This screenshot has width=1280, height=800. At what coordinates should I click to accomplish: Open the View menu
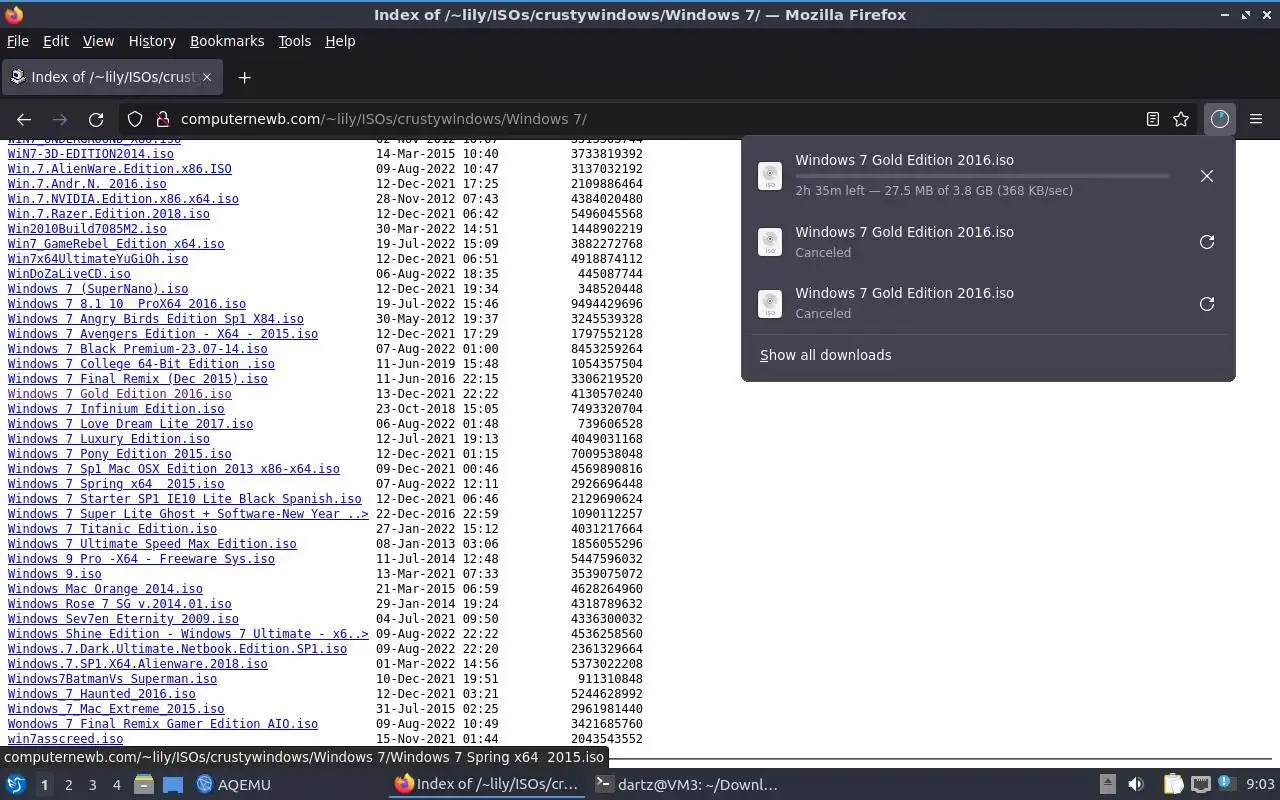[98, 41]
